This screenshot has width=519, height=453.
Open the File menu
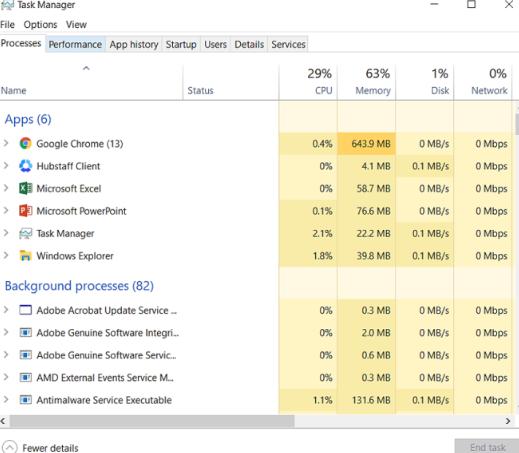(x=7, y=25)
